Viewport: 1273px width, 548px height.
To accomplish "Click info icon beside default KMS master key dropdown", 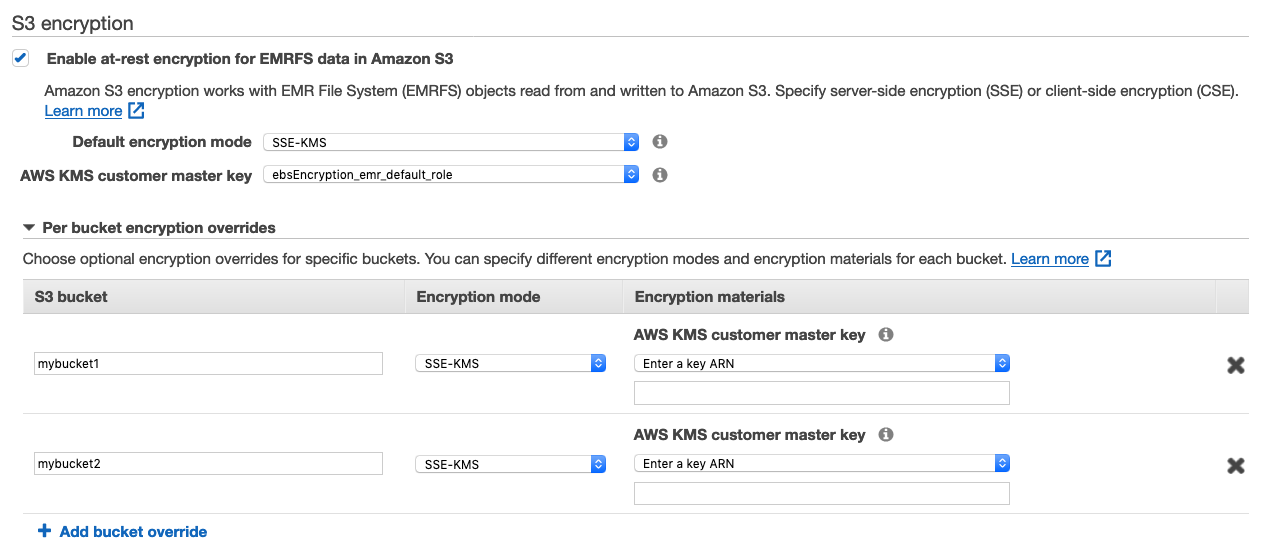I will (x=659, y=175).
